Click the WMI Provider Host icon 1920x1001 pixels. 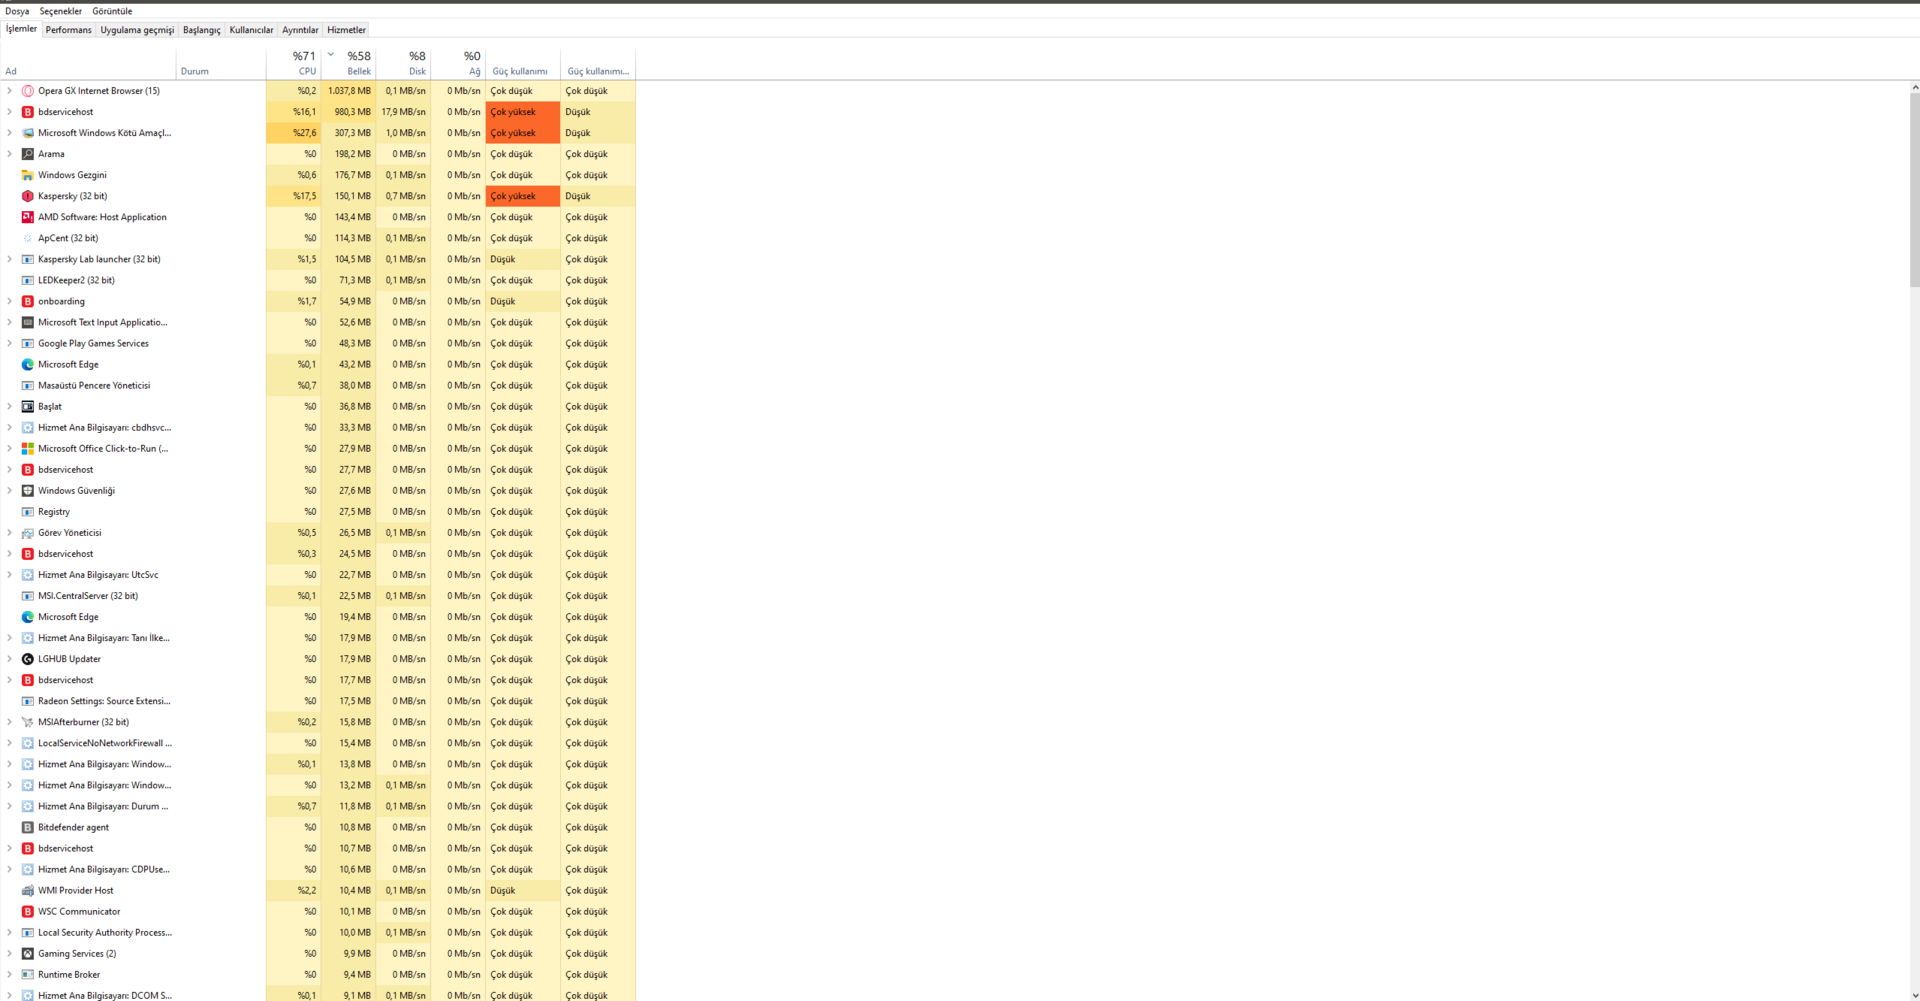click(x=27, y=890)
